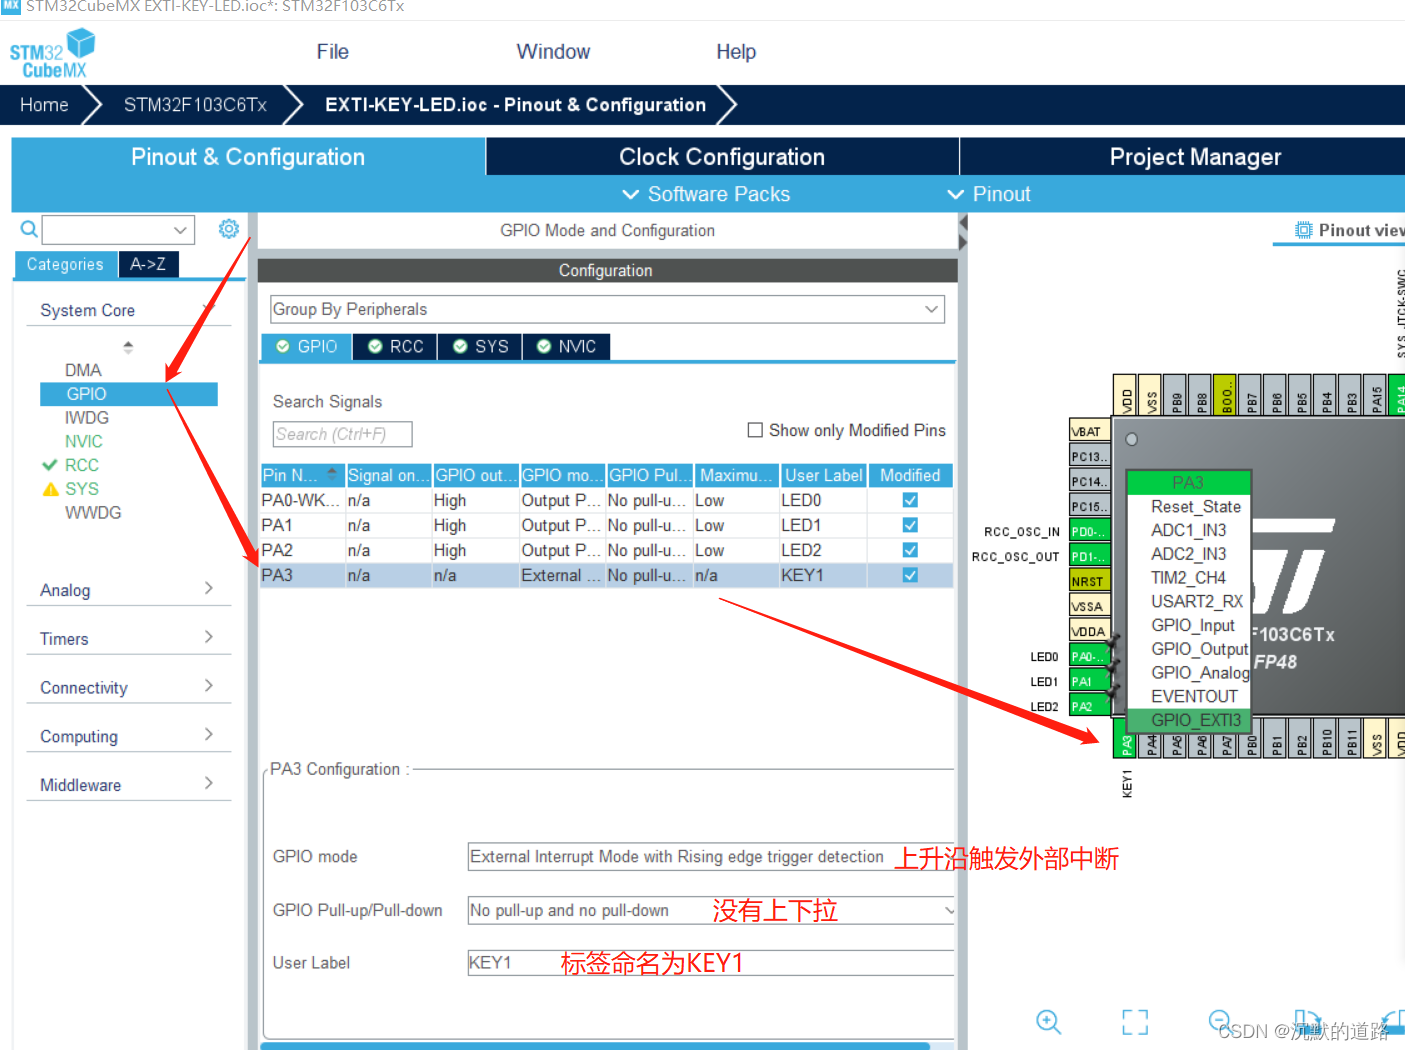1405x1050 pixels.
Task: Switch to the NVIC configuration tab
Action: pyautogui.click(x=567, y=346)
